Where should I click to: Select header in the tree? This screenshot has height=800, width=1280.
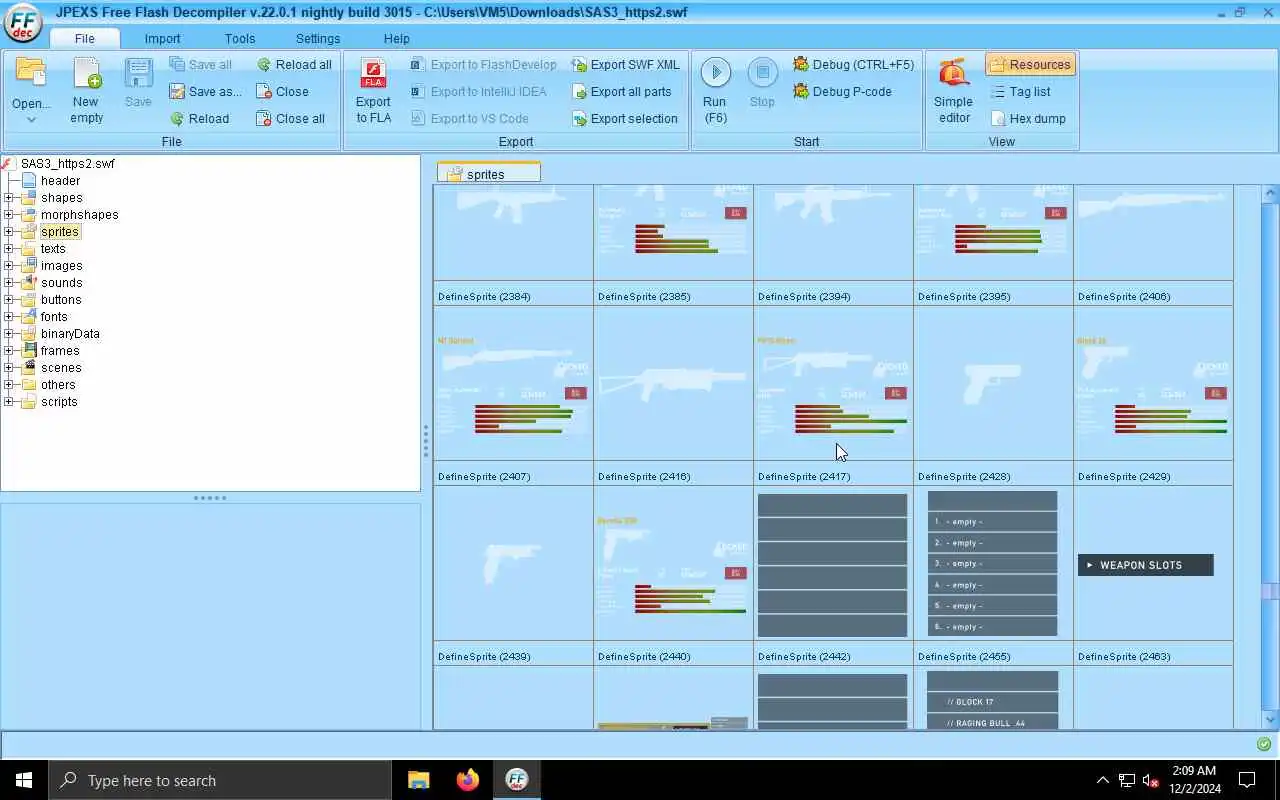point(60,180)
